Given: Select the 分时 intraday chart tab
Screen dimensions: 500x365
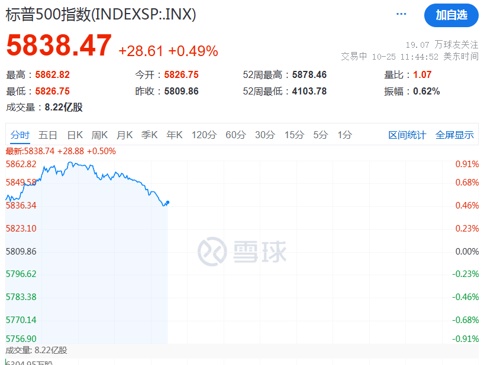Looking at the screenshot, I should (x=20, y=135).
